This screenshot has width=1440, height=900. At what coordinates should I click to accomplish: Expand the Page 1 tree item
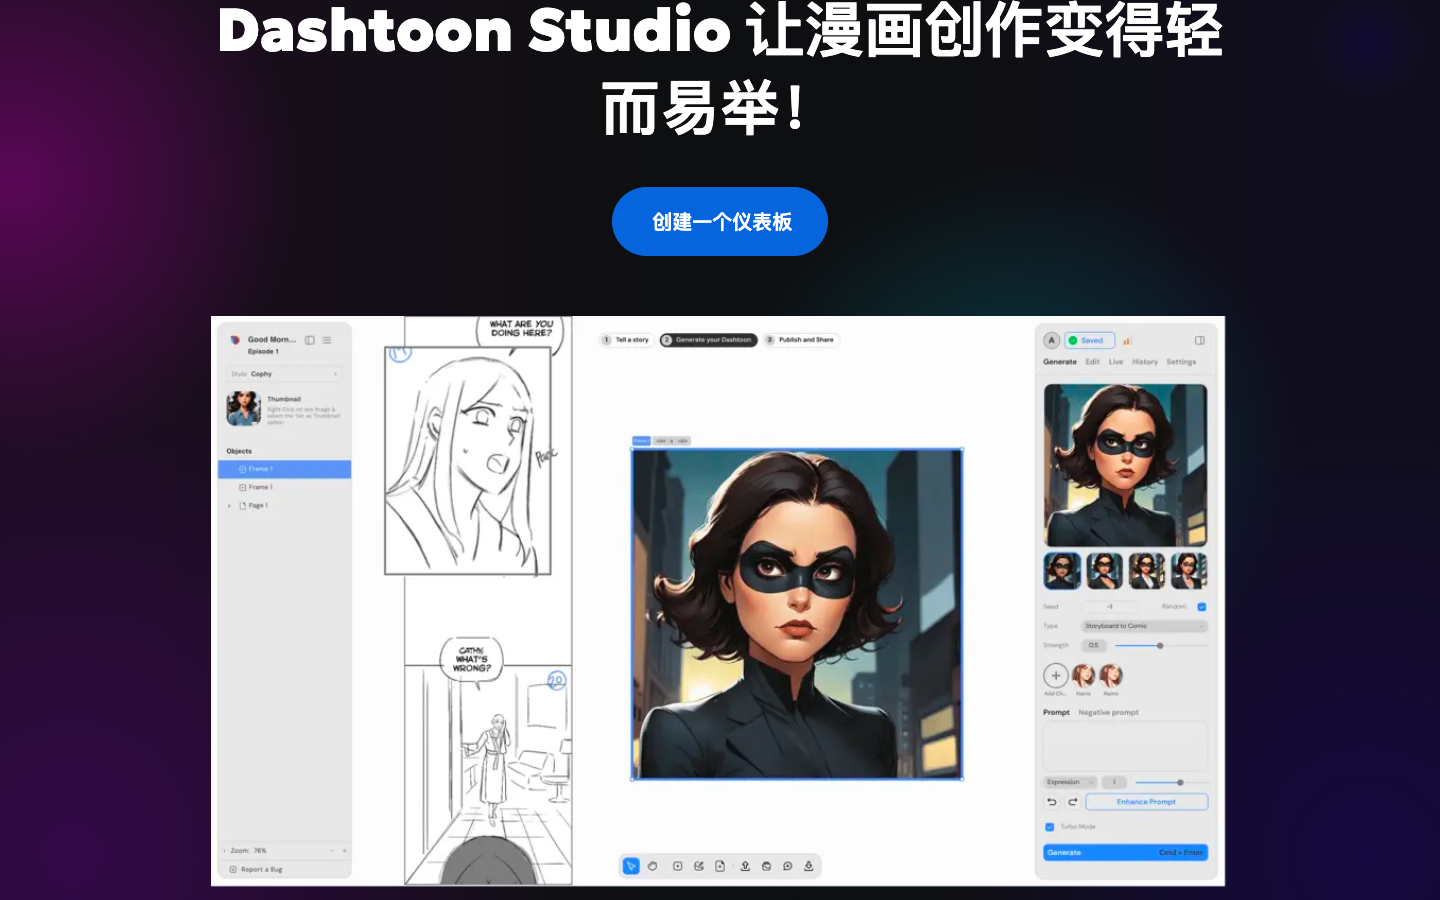[x=229, y=506]
